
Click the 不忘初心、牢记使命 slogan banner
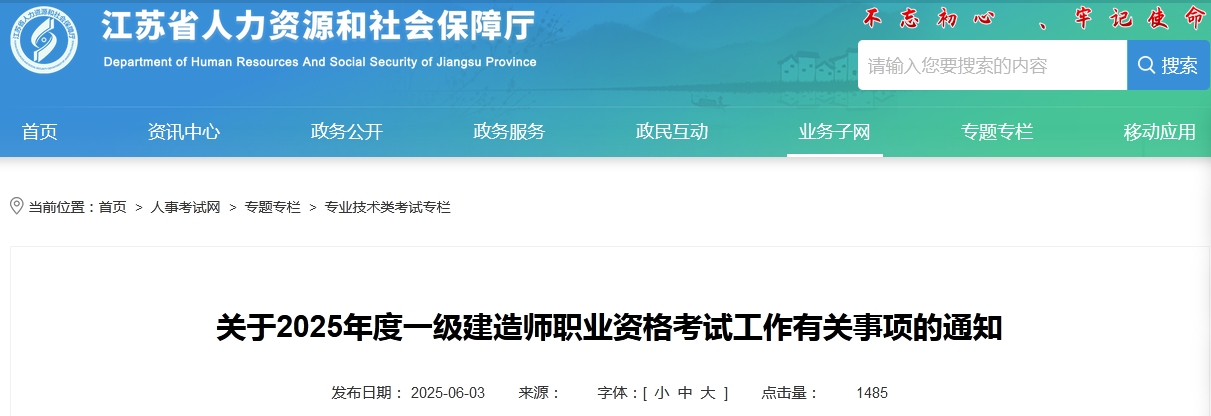point(1021,18)
